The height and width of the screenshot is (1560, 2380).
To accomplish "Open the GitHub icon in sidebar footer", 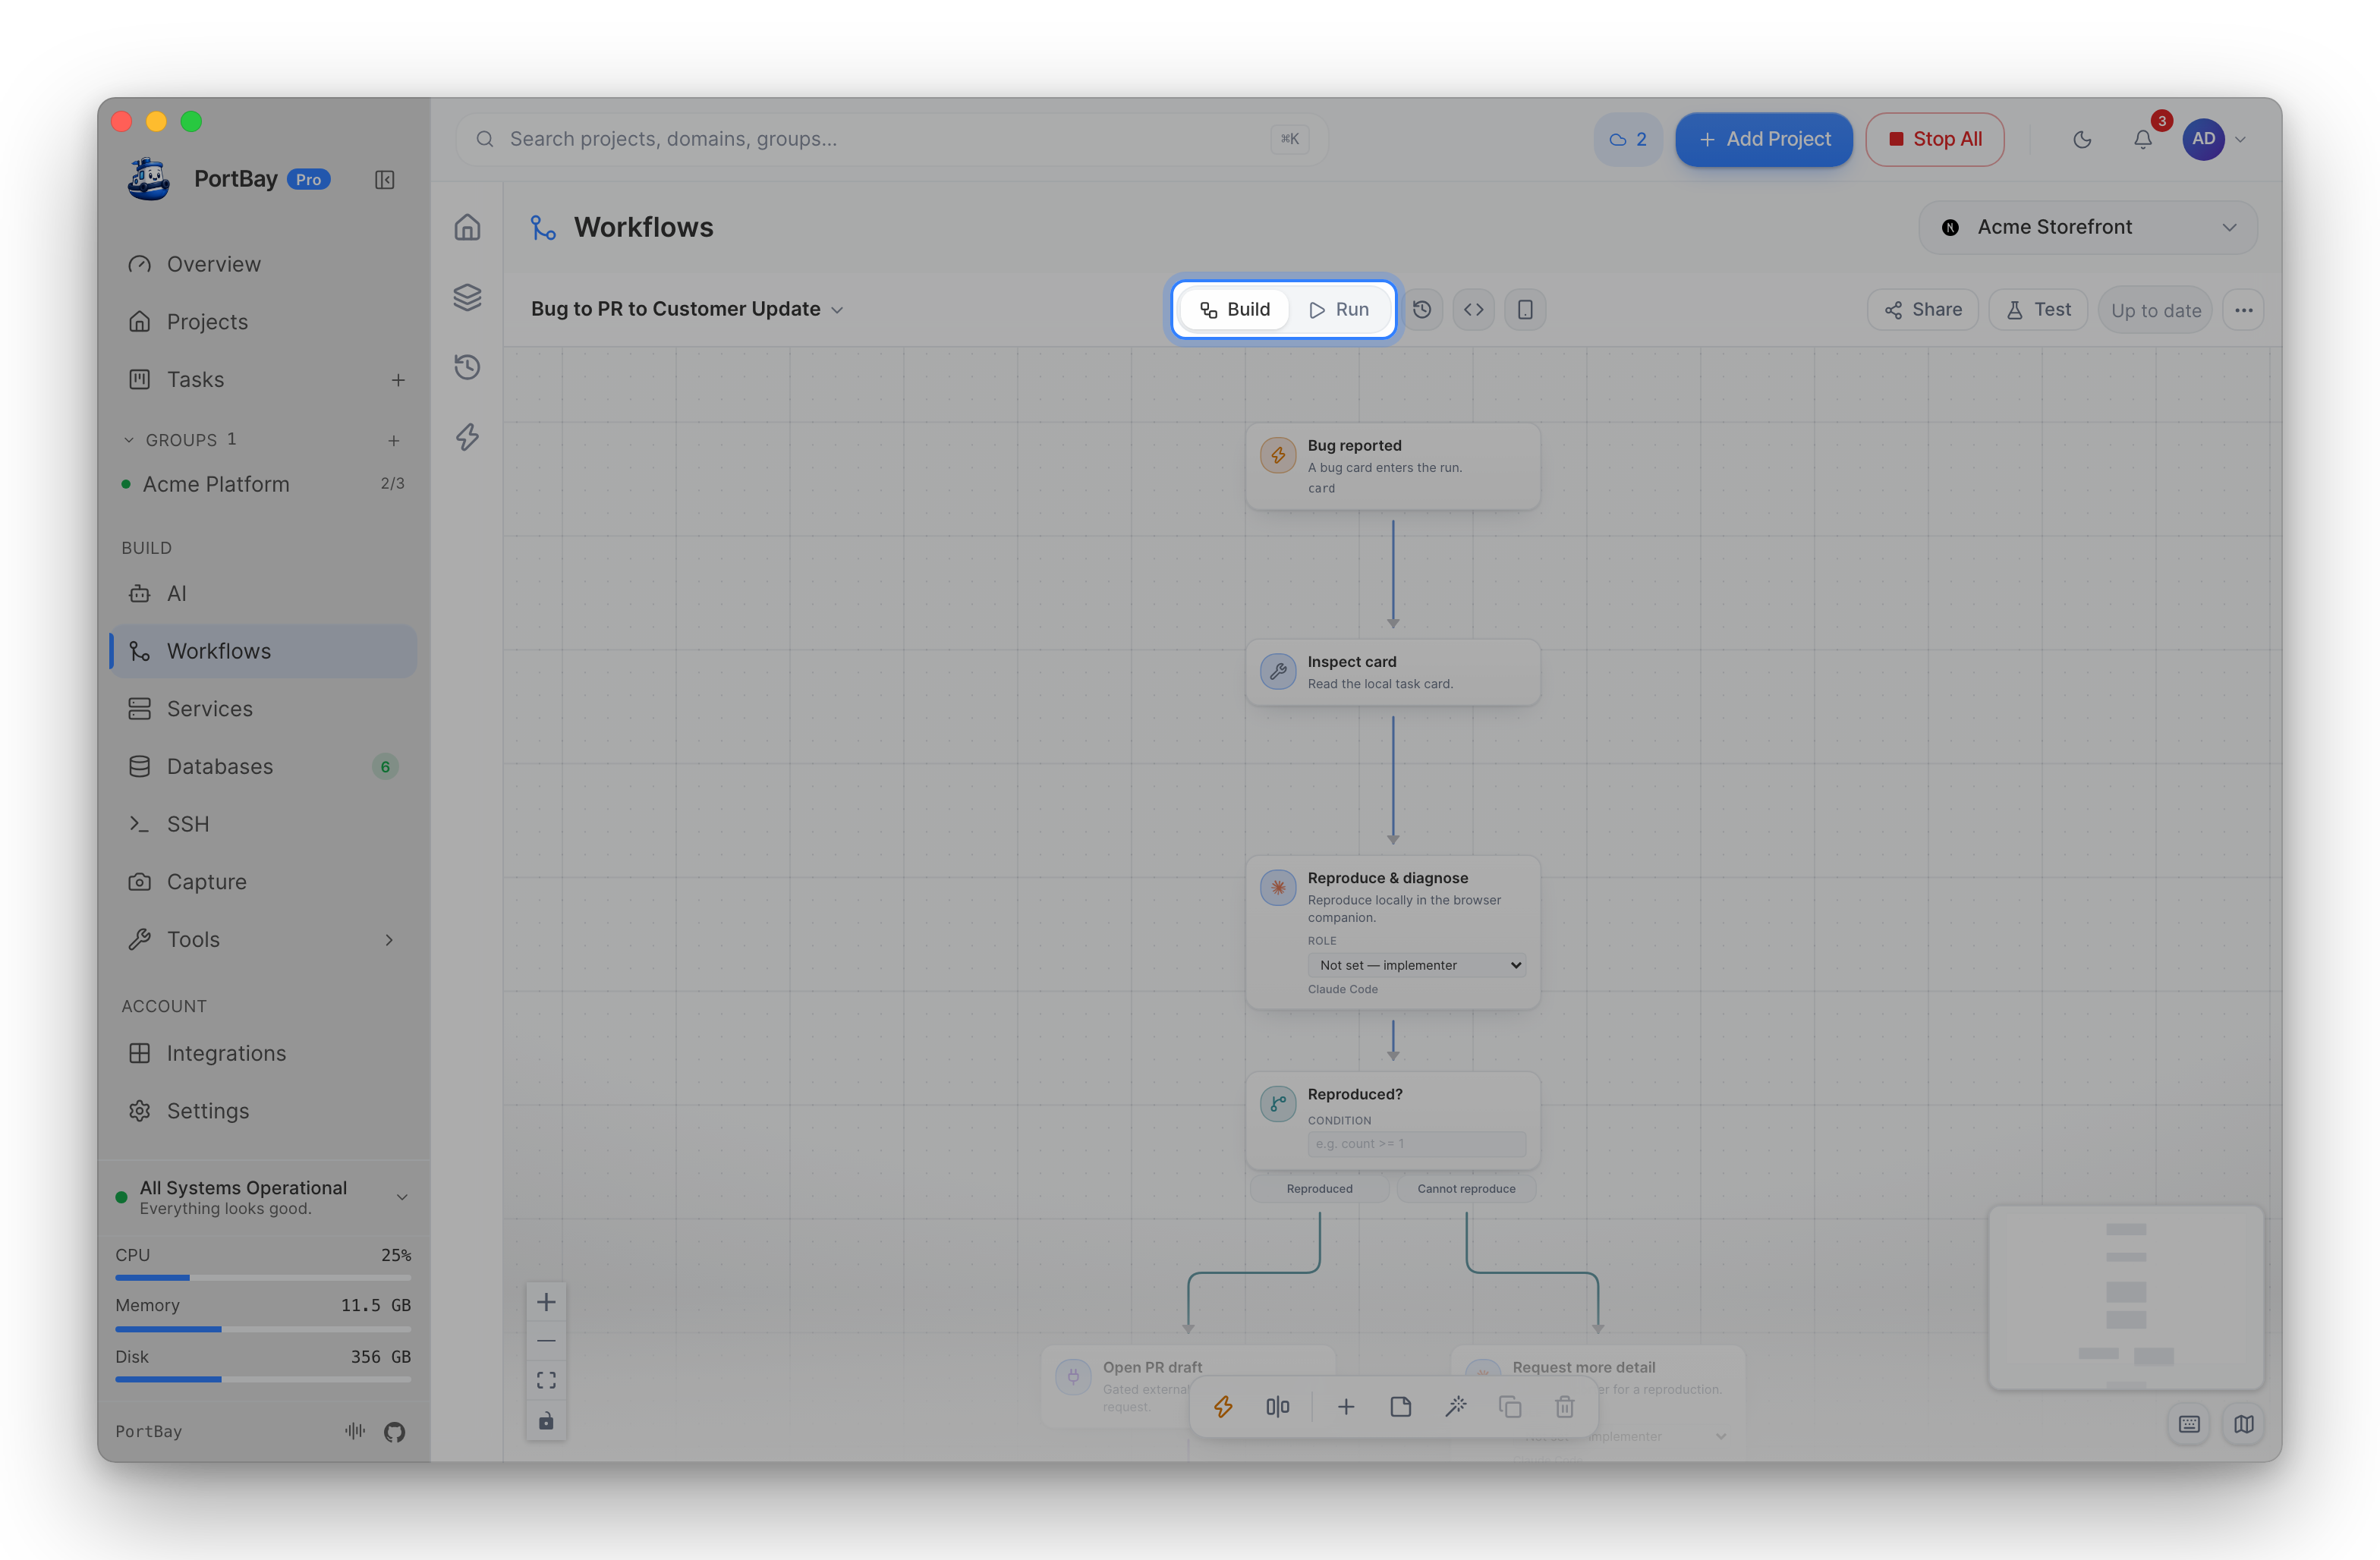I will [x=394, y=1432].
